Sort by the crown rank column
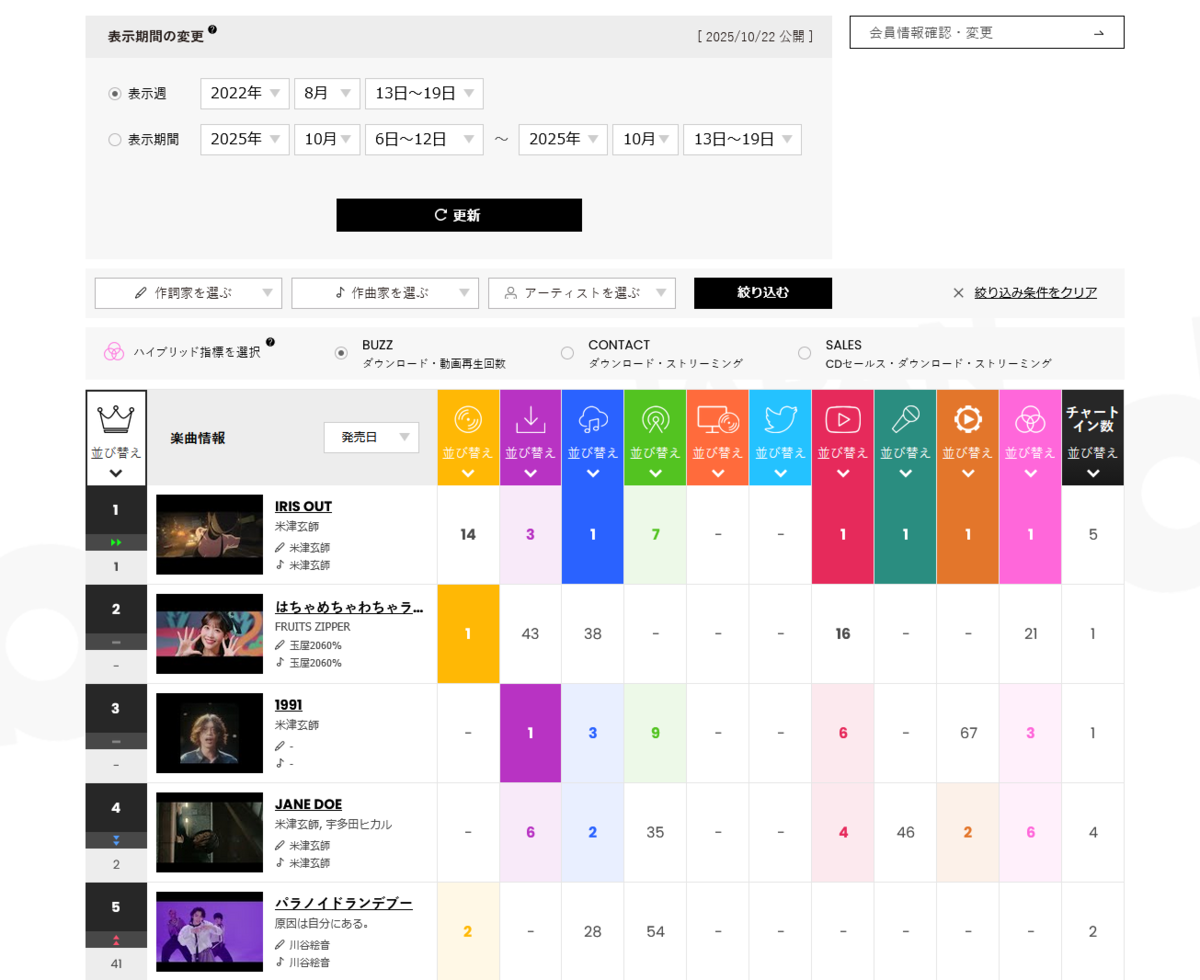Image resolution: width=1200 pixels, height=980 pixels. point(116,438)
